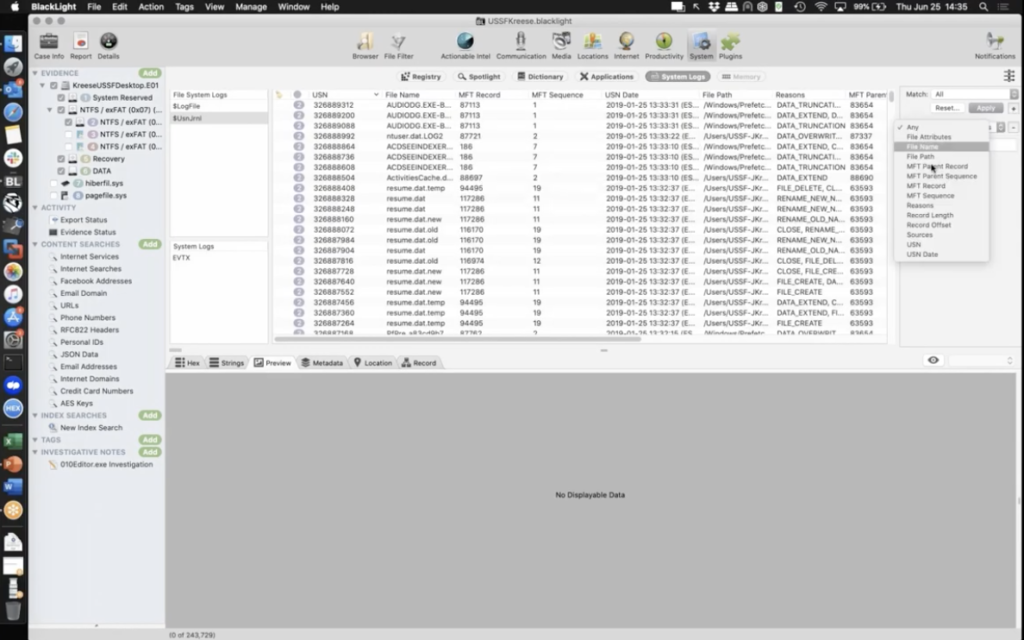
Task: Switch to the Hex tab
Action: [x=187, y=363]
